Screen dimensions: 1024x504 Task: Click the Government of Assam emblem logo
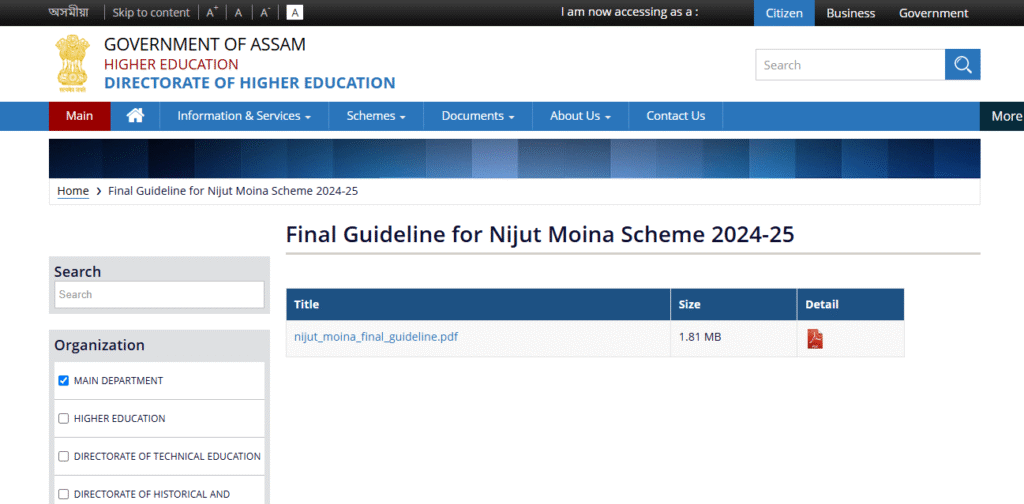(71, 64)
